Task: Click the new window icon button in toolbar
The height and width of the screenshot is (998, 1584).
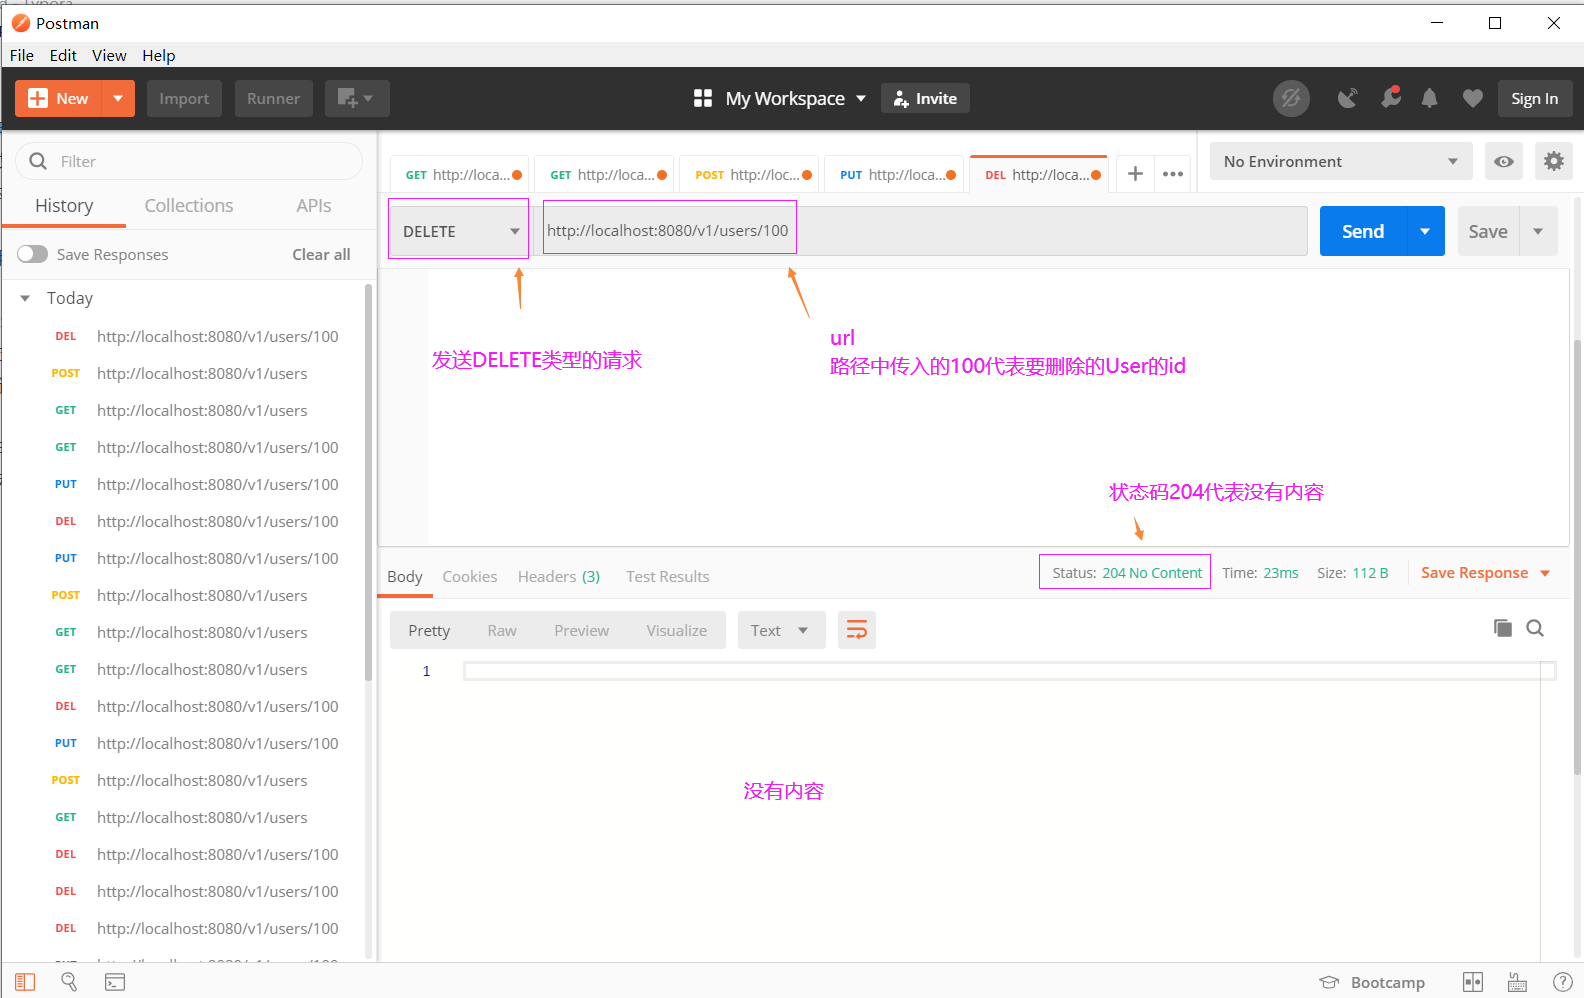Action: click(x=357, y=98)
